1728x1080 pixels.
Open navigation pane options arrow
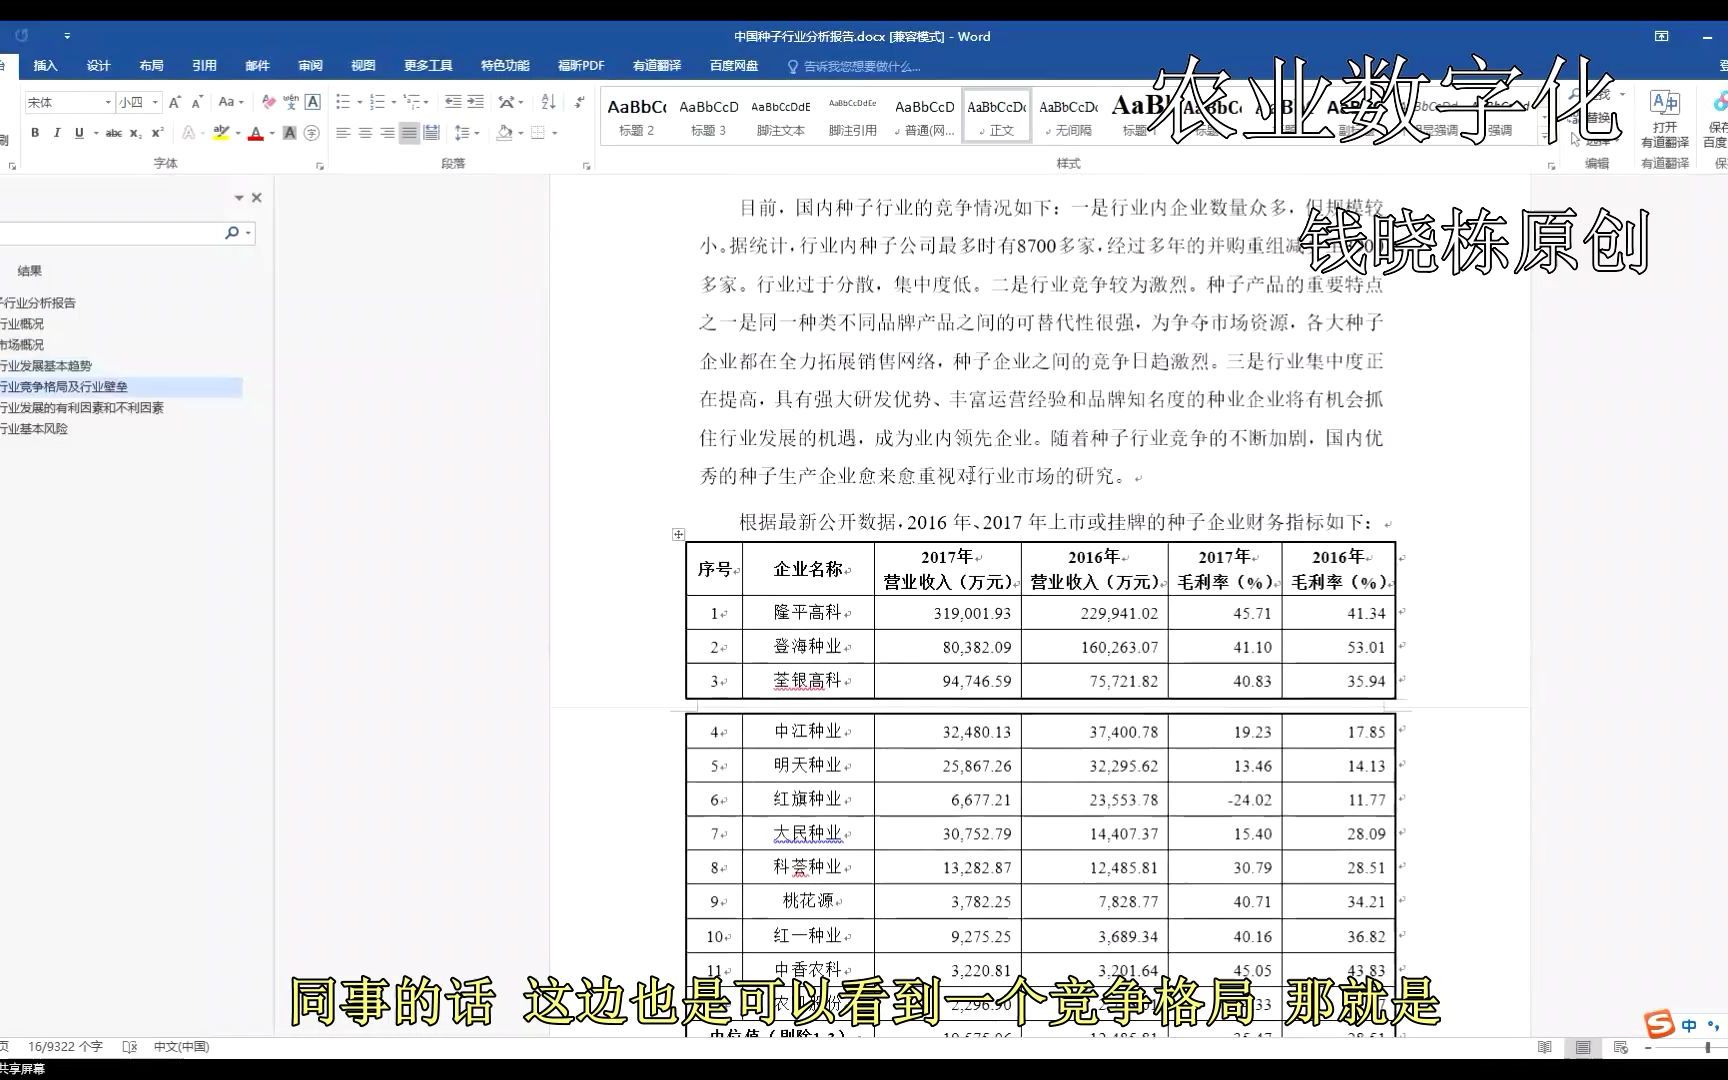pyautogui.click(x=239, y=198)
